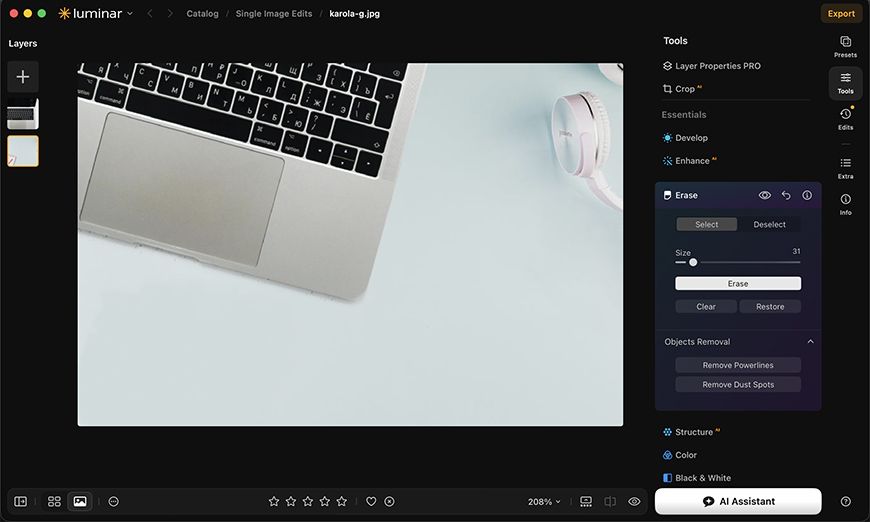Expand the Enhance tool

[692, 161]
